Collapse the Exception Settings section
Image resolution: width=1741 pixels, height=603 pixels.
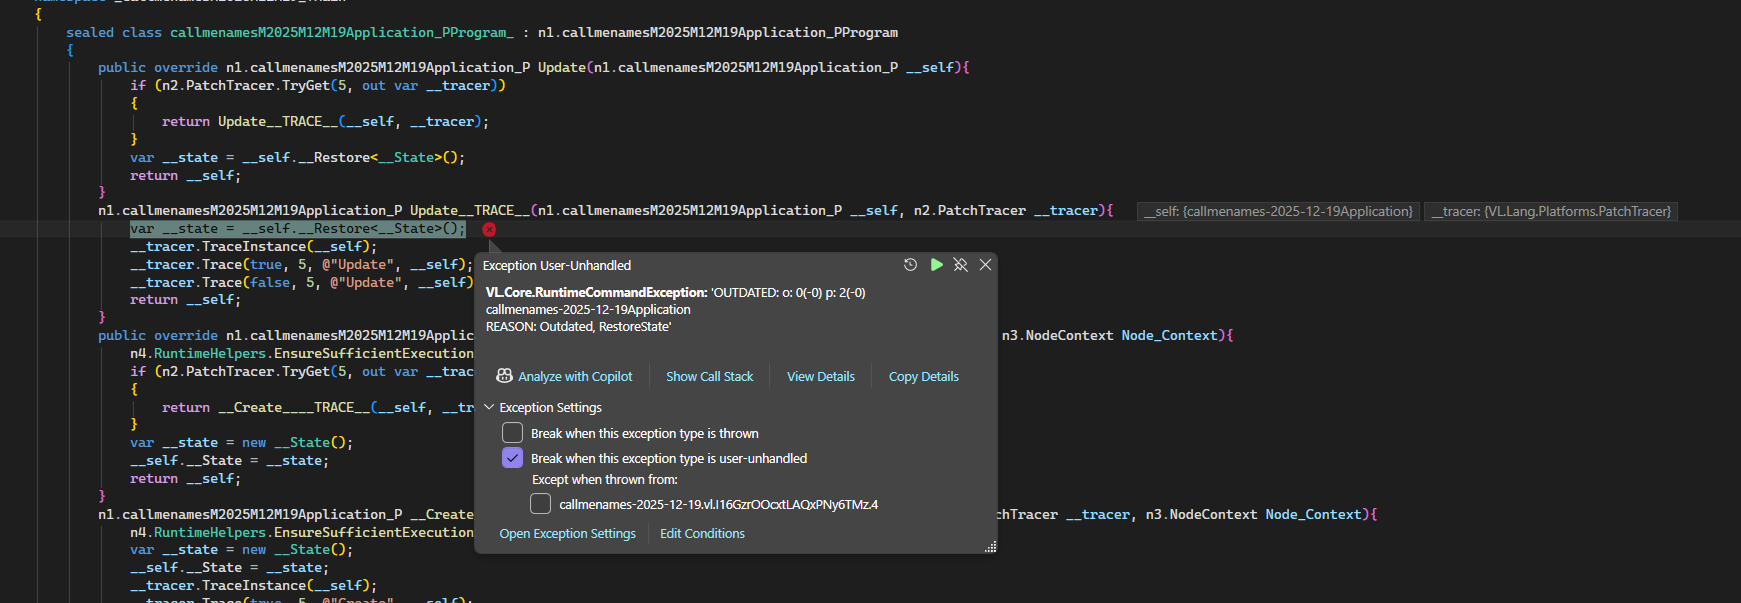490,408
